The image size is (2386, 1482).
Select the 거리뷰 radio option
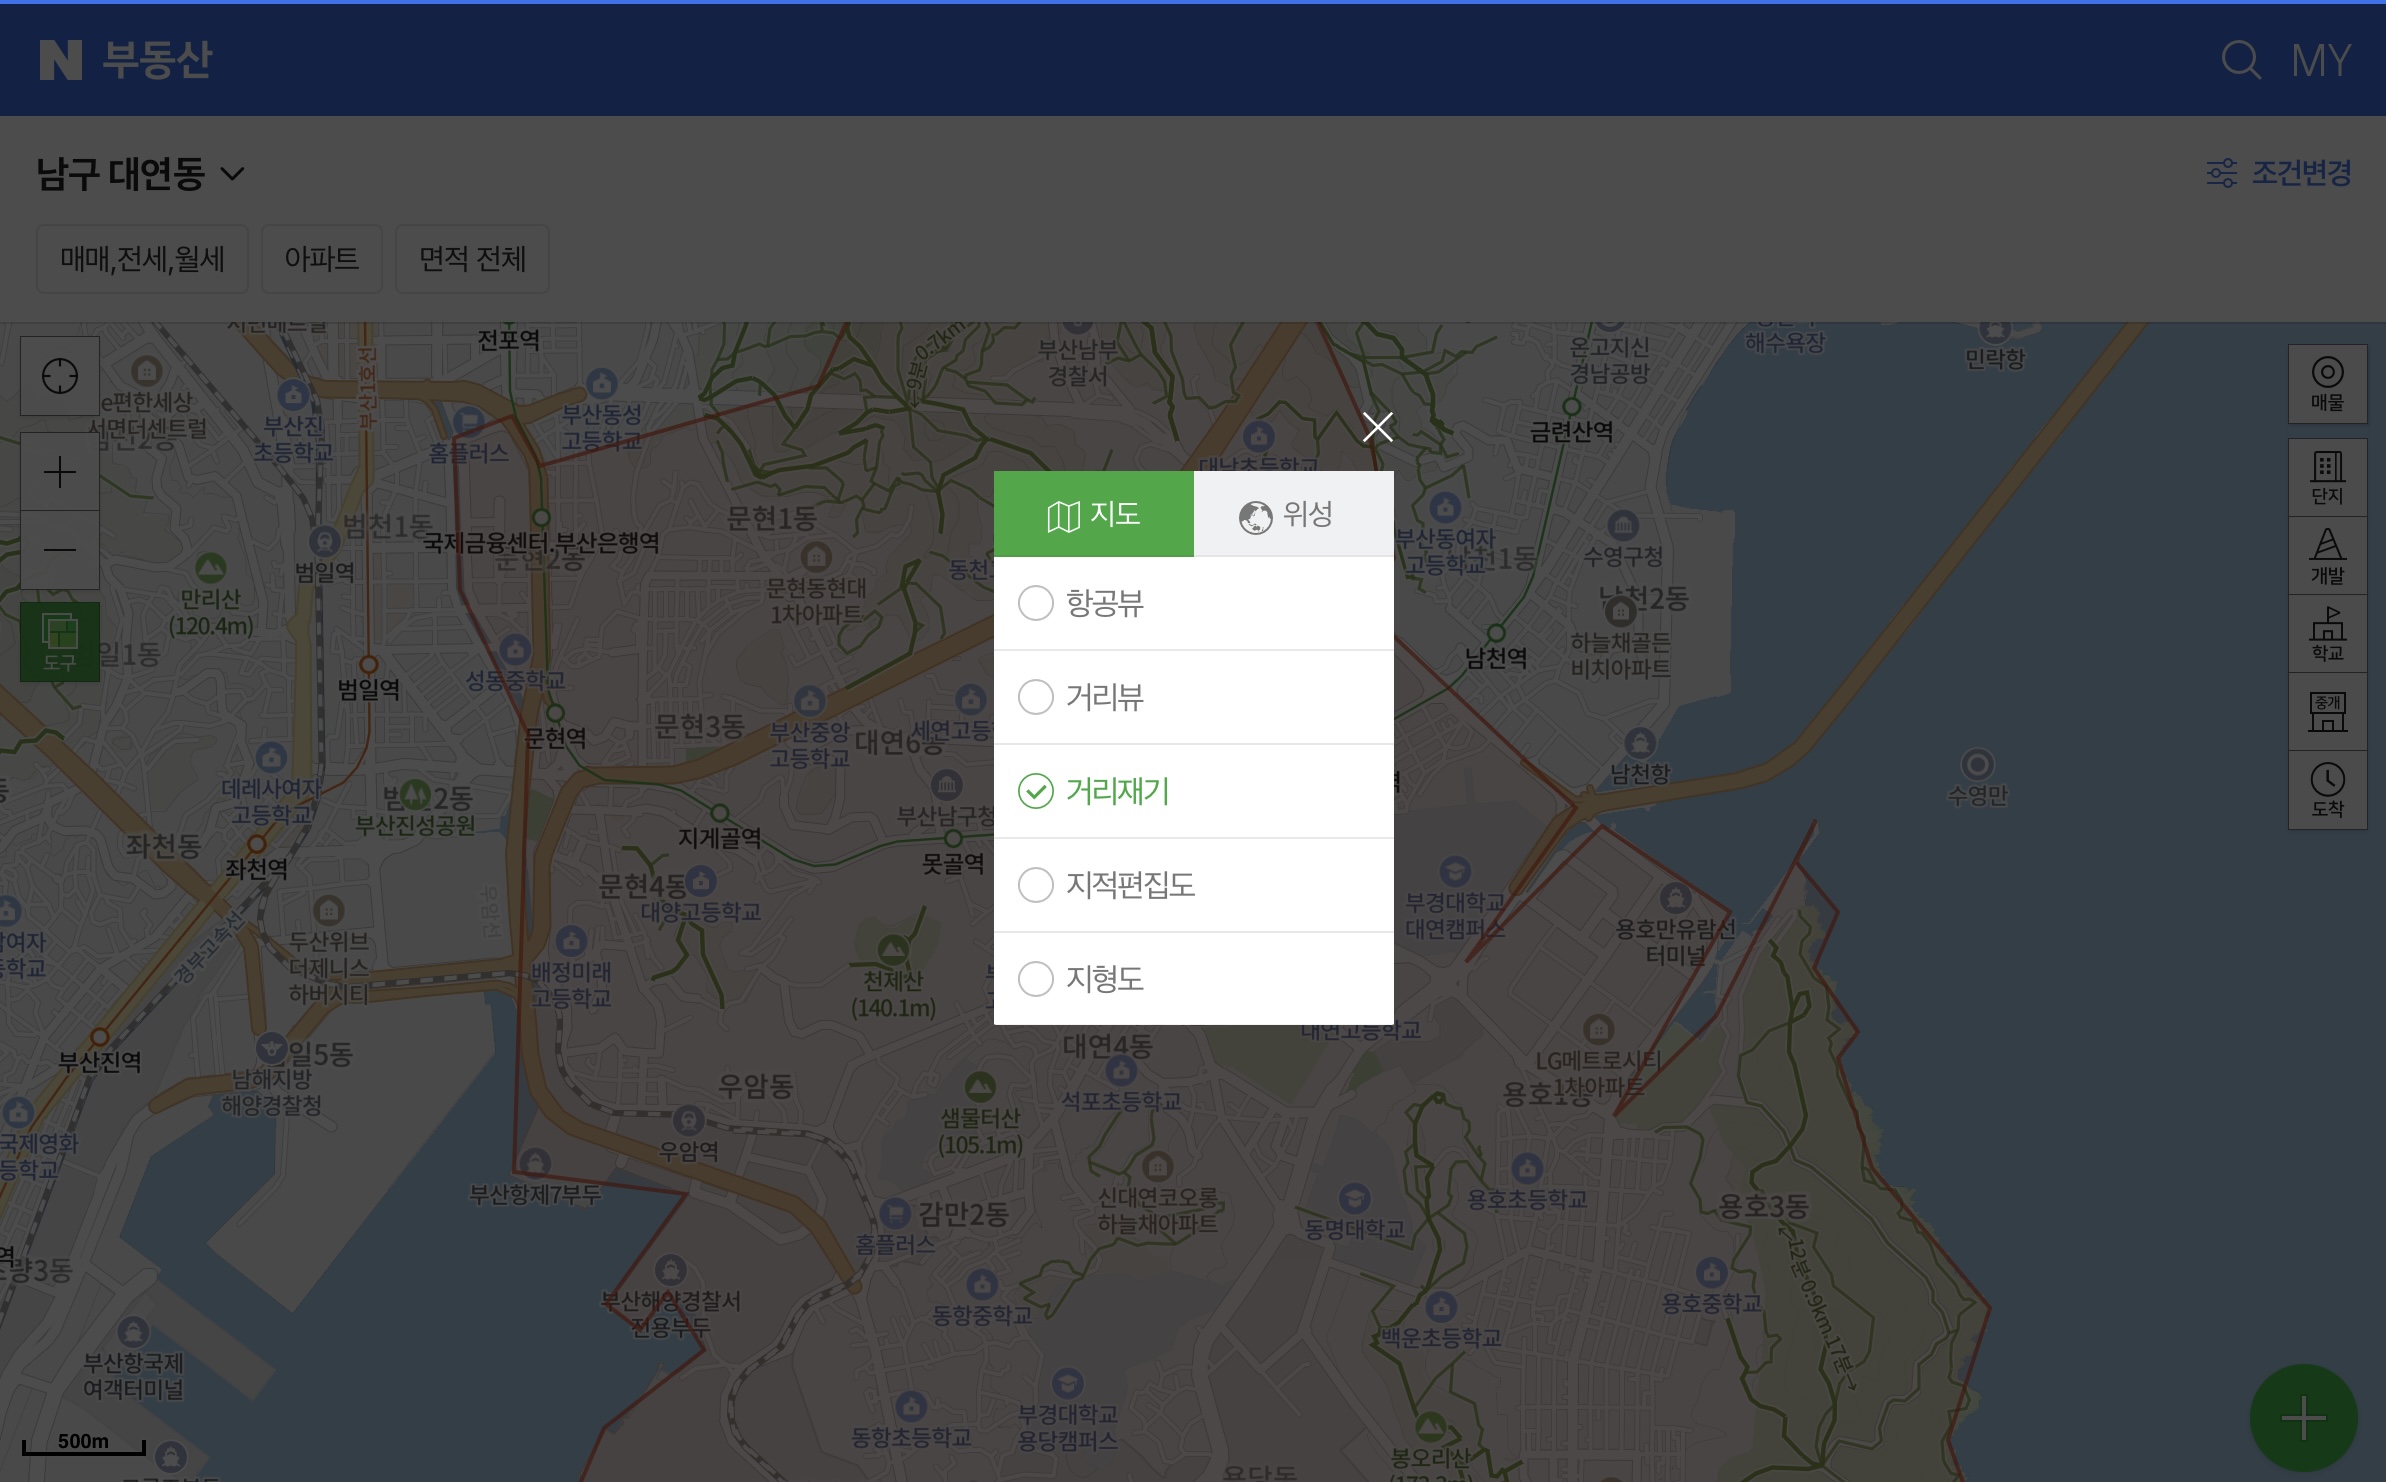tap(1036, 697)
